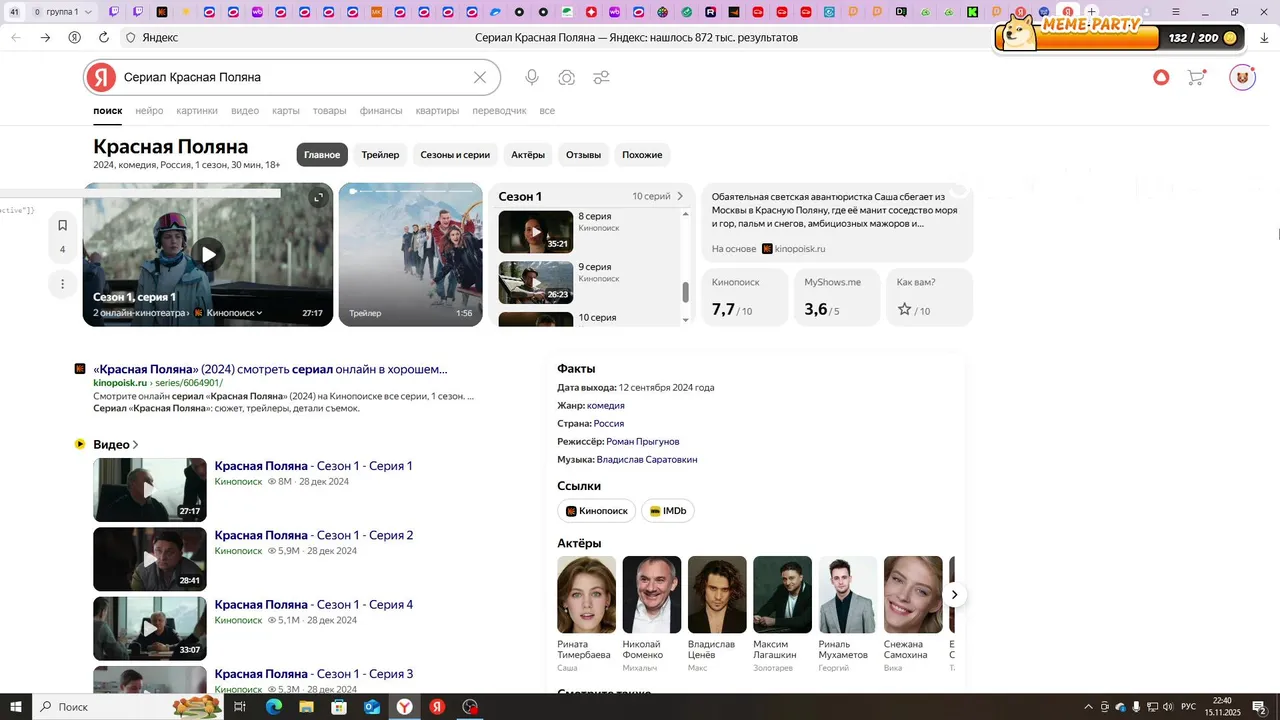Switch to товары search tab
The height and width of the screenshot is (720, 1280).
pos(329,111)
